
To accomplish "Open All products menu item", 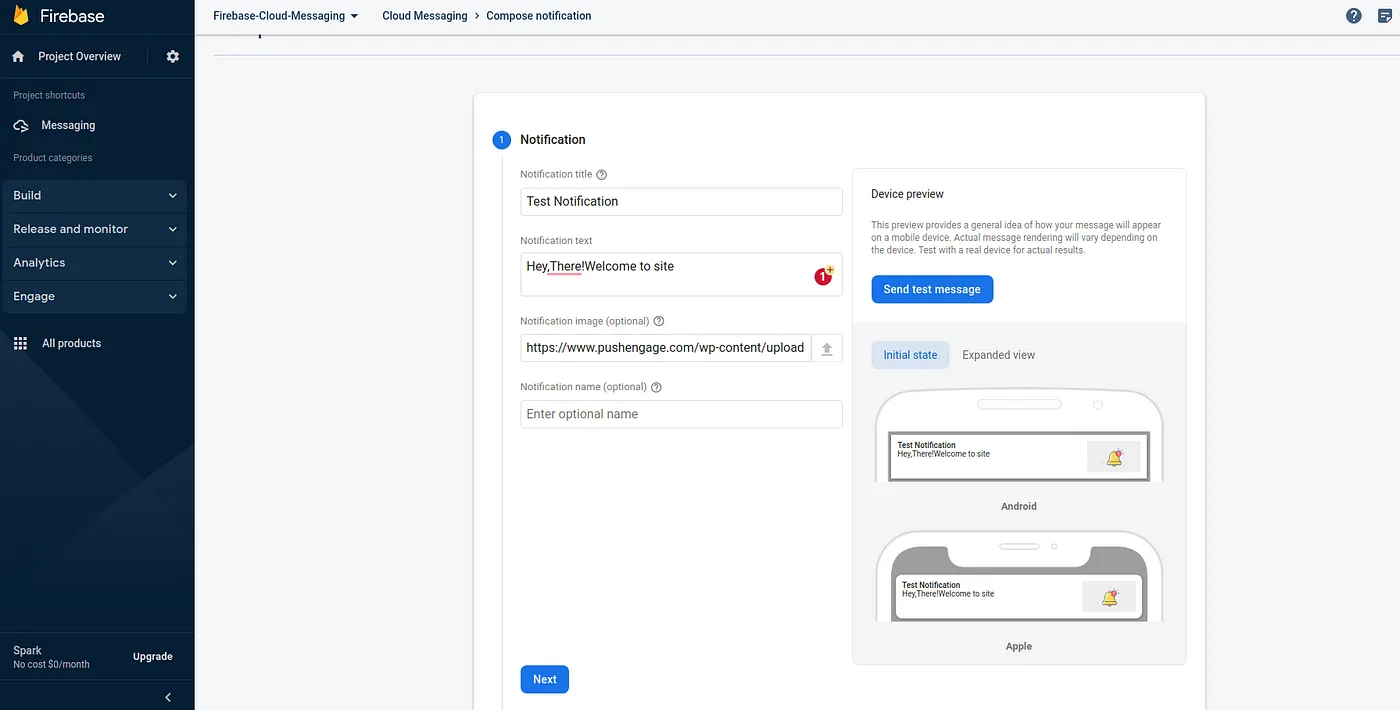I will click(x=71, y=343).
